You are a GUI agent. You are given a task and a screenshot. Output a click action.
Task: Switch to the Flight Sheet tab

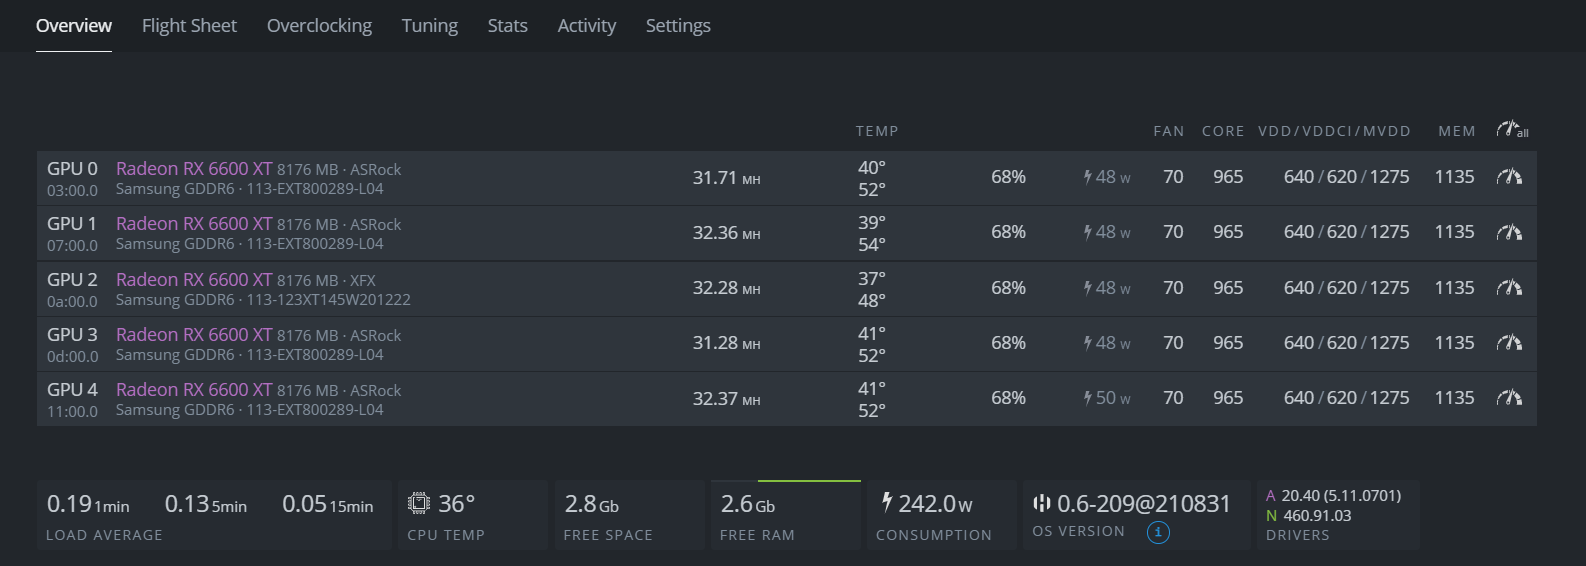click(x=189, y=26)
